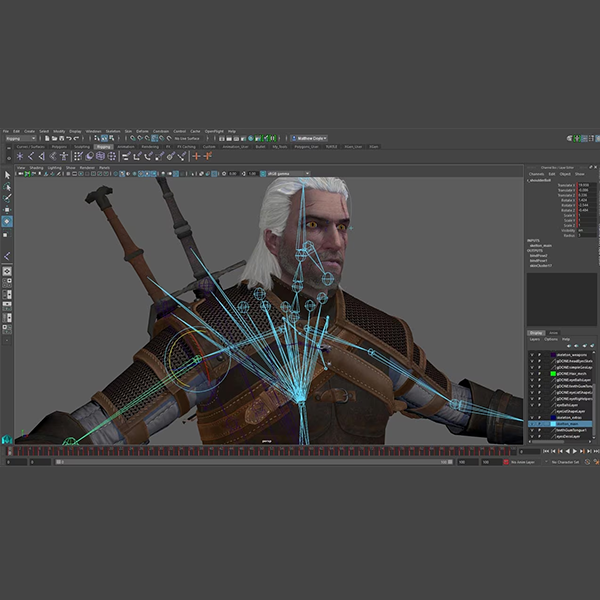Image resolution: width=600 pixels, height=600 pixels.
Task: Toggle playback P flag for eyesDecoLayer
Action: 539,436
